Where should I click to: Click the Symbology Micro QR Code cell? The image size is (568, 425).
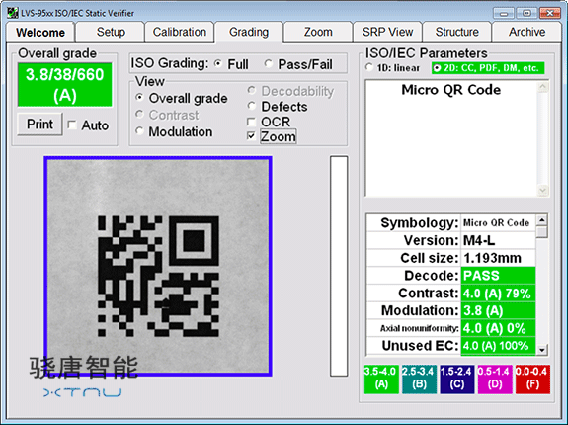498,222
